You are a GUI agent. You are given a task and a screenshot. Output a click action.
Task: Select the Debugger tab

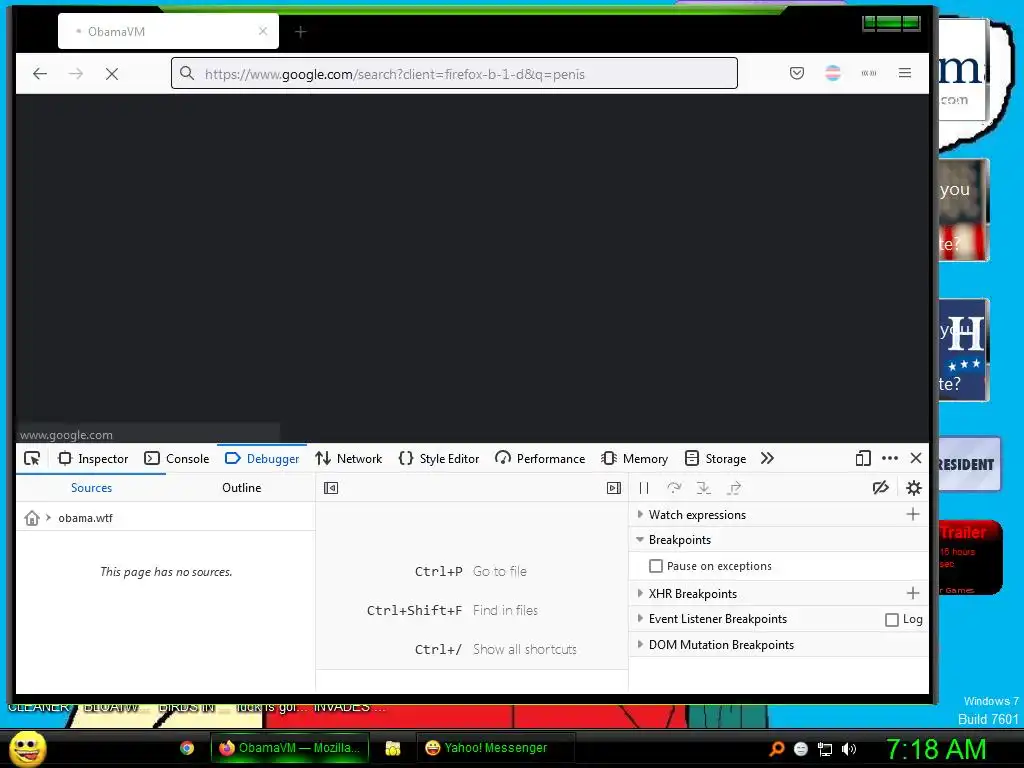[262, 458]
